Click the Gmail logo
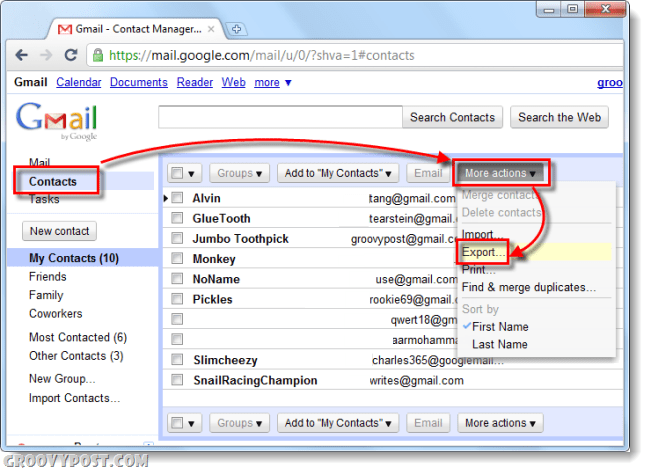The width and height of the screenshot is (650, 472). (57, 120)
